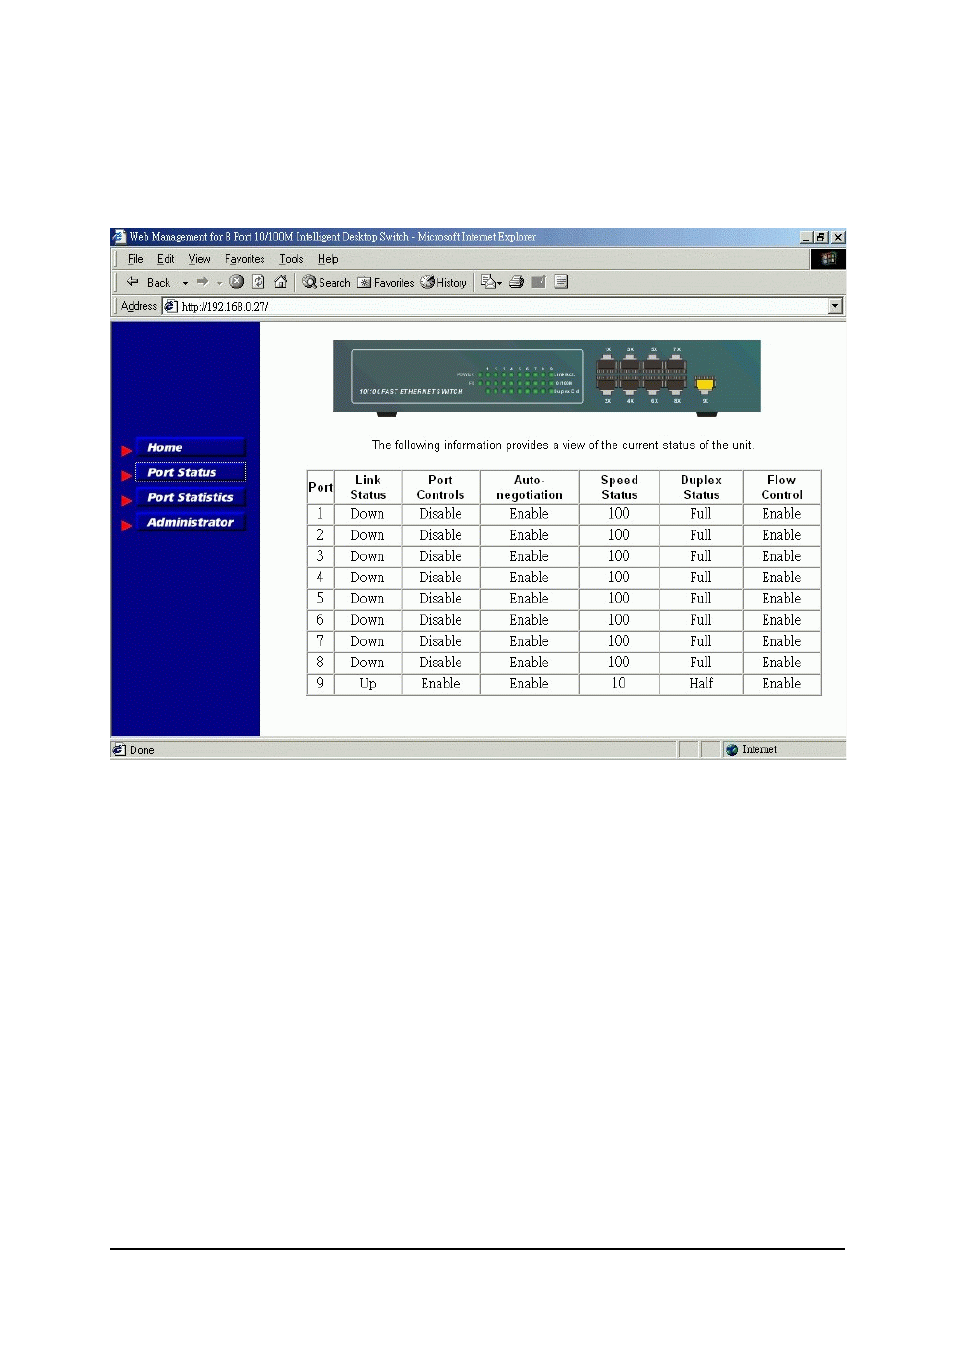Viewport: 954px width, 1359px height.
Task: Click the red arrow beside Port Status
Action: (127, 475)
